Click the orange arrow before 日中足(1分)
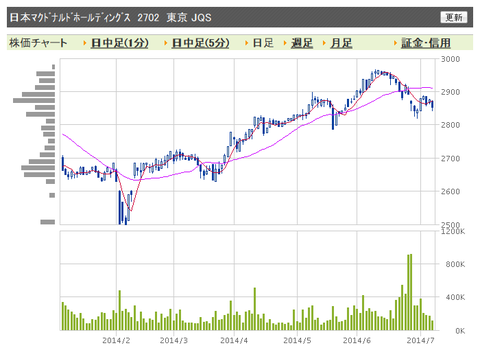This screenshot has width=480, height=361. [x=85, y=43]
